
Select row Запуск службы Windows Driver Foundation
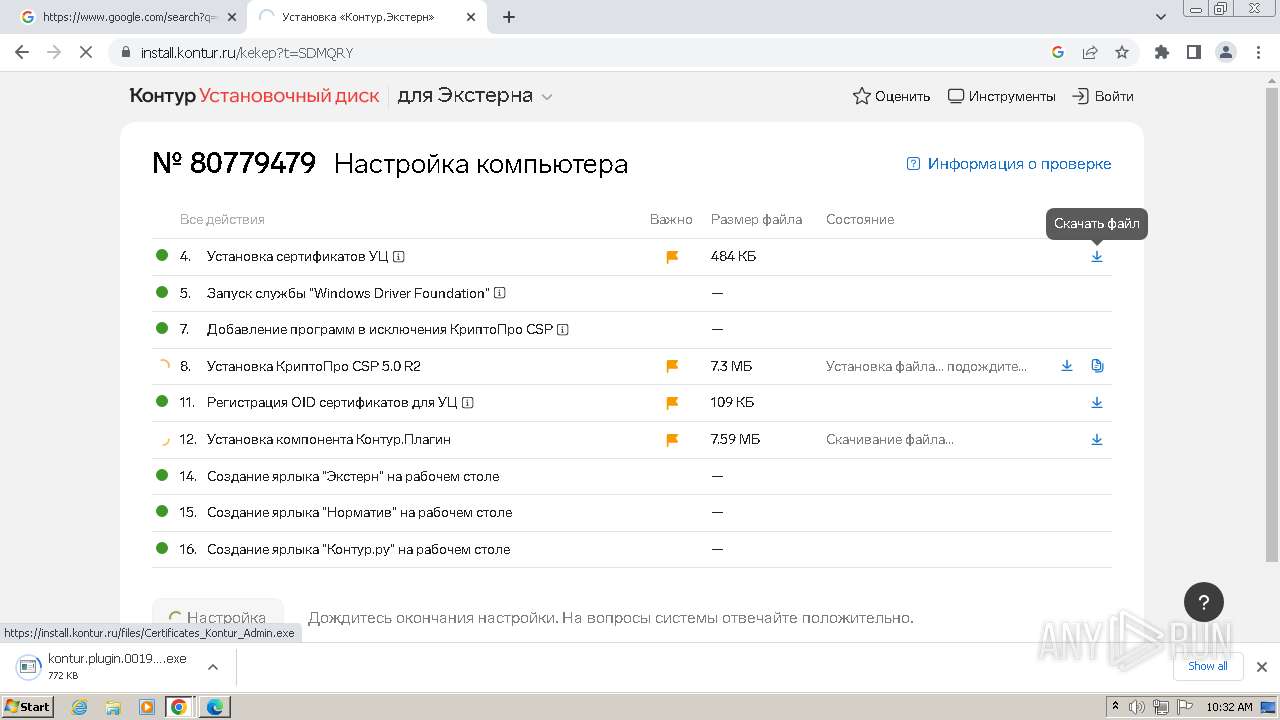(x=632, y=293)
